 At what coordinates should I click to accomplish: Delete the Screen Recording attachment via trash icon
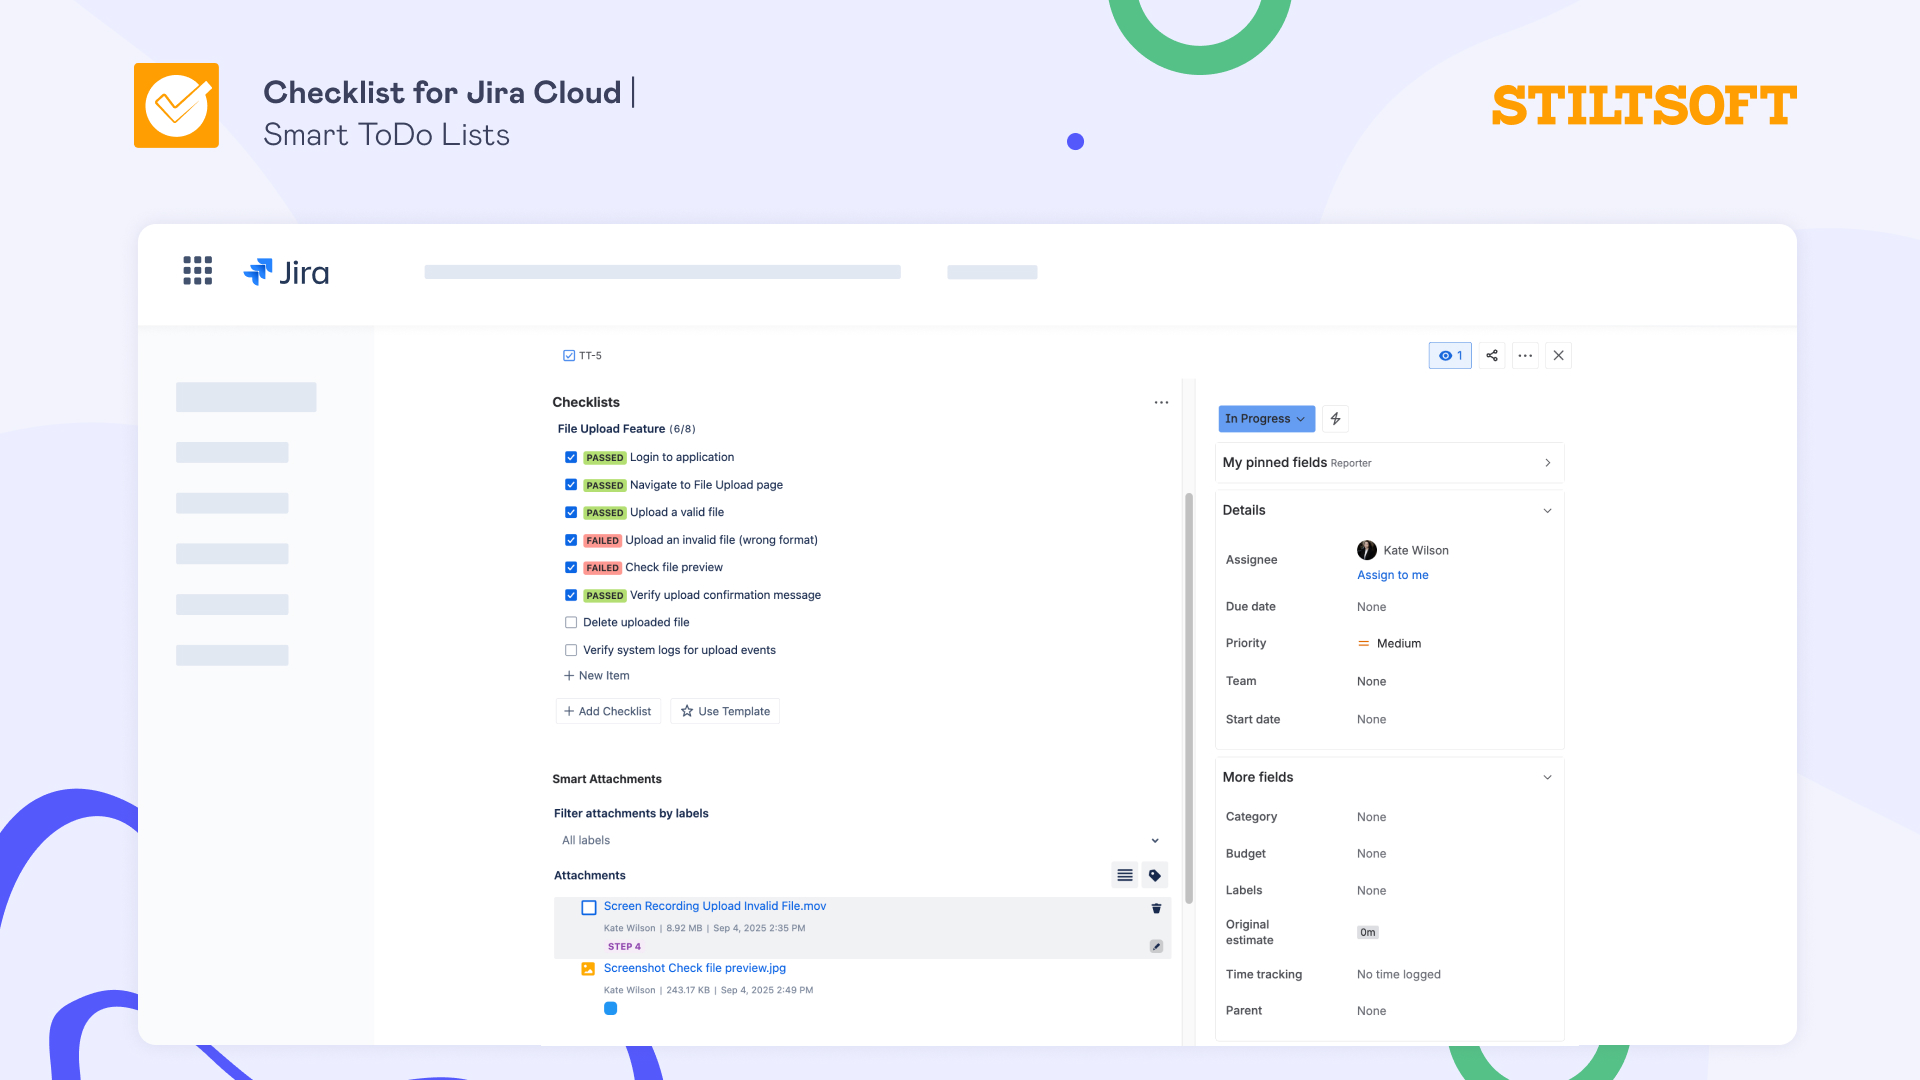1156,908
